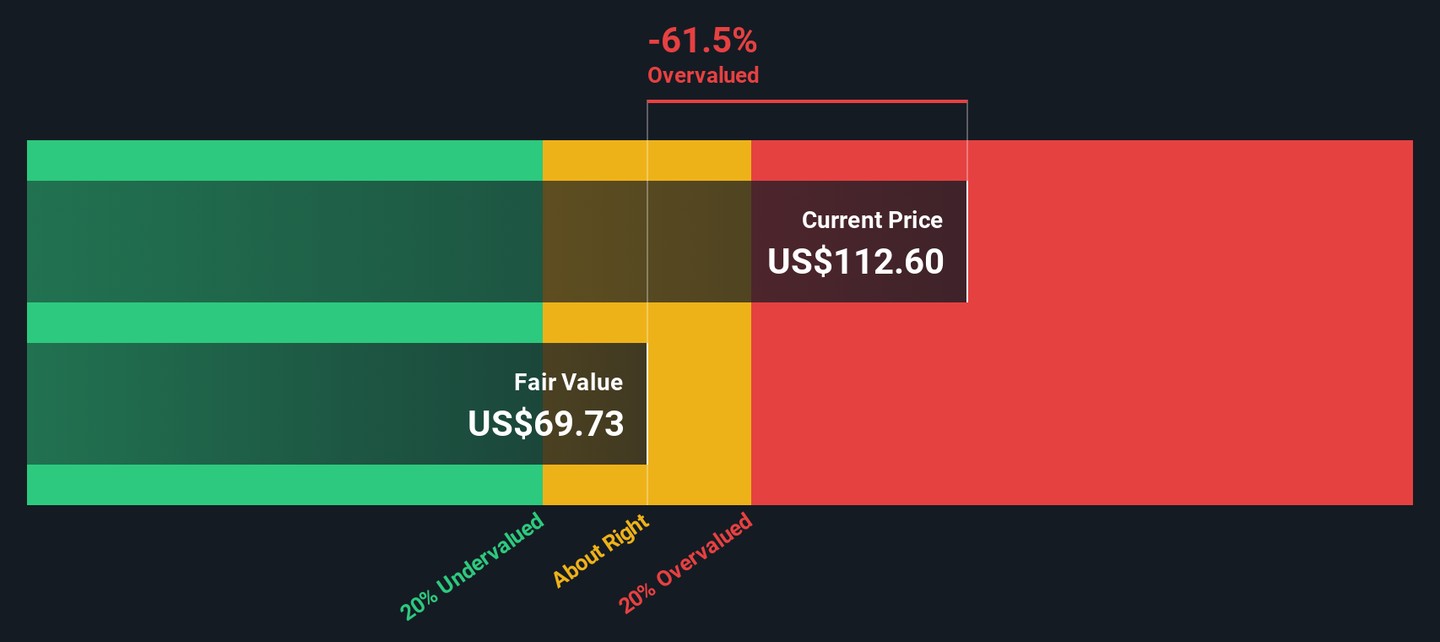The image size is (1440, 642).
Task: Click the About Right axis label
Action: (601, 551)
